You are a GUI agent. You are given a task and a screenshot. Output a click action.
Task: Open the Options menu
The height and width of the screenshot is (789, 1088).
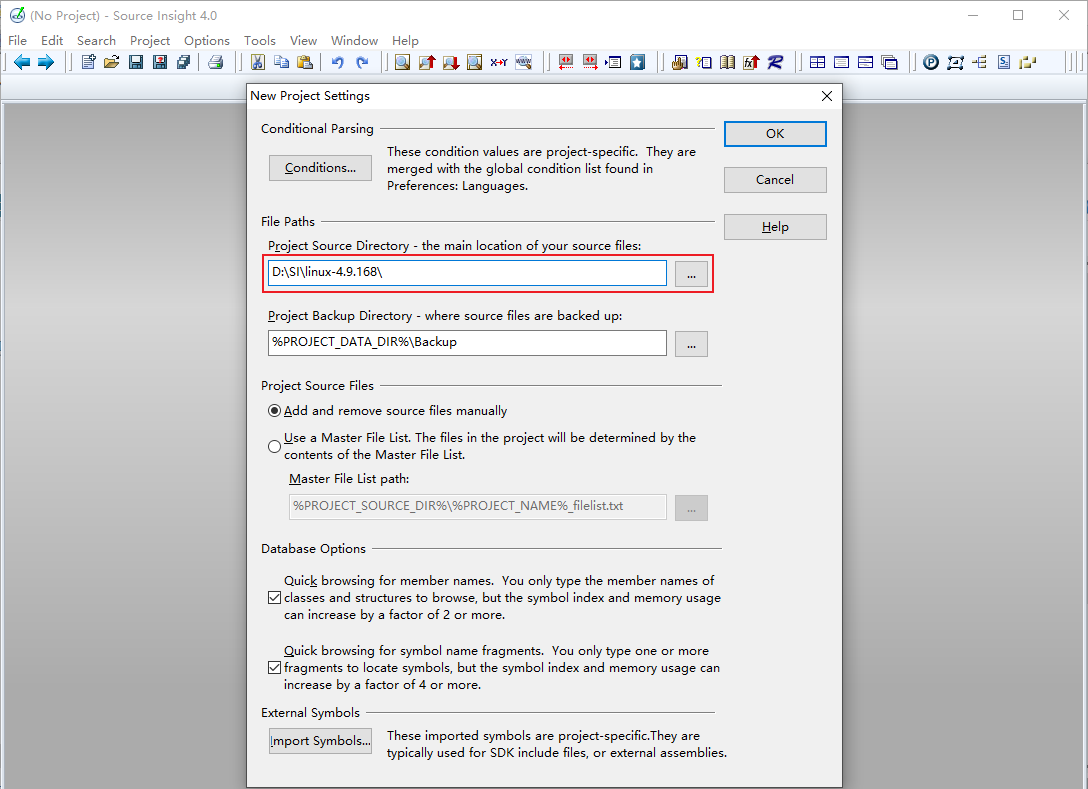tap(207, 40)
